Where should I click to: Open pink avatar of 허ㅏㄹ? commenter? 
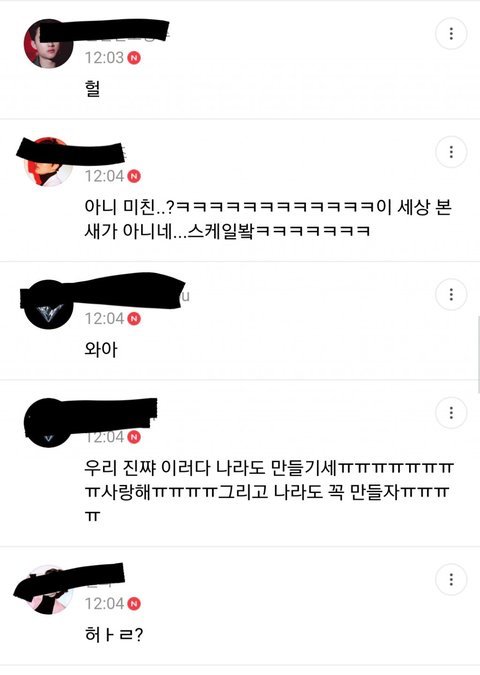tap(48, 590)
